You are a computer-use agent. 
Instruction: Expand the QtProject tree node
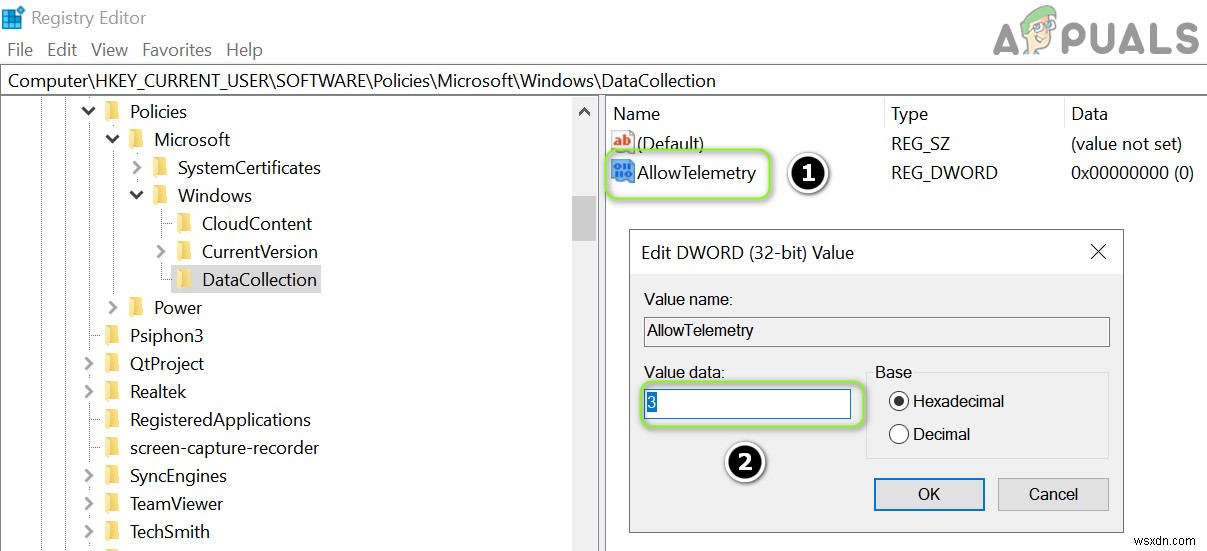[x=89, y=363]
